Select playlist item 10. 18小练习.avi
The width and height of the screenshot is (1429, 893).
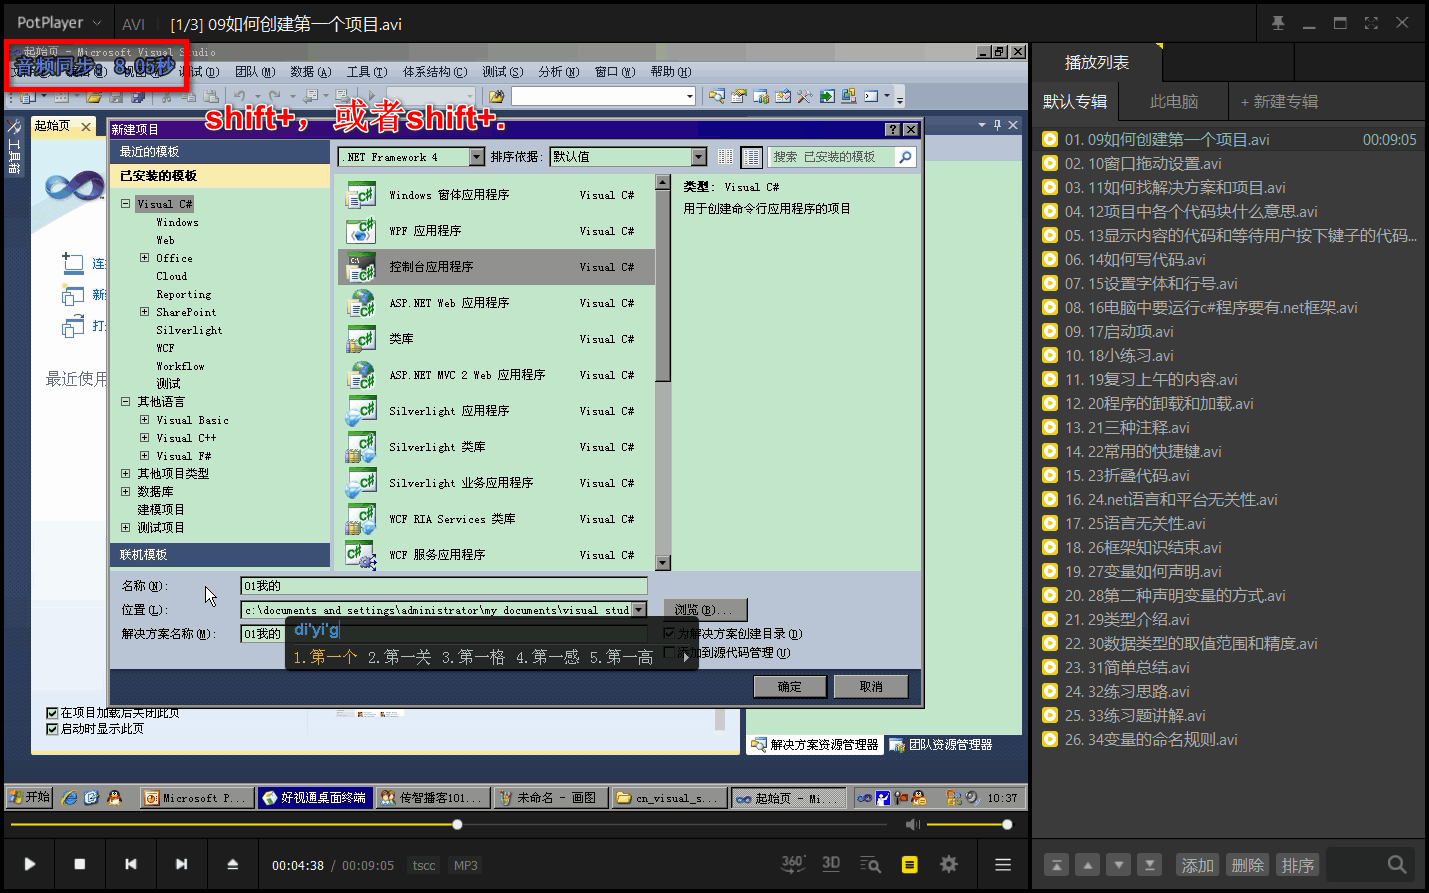pos(1229,355)
